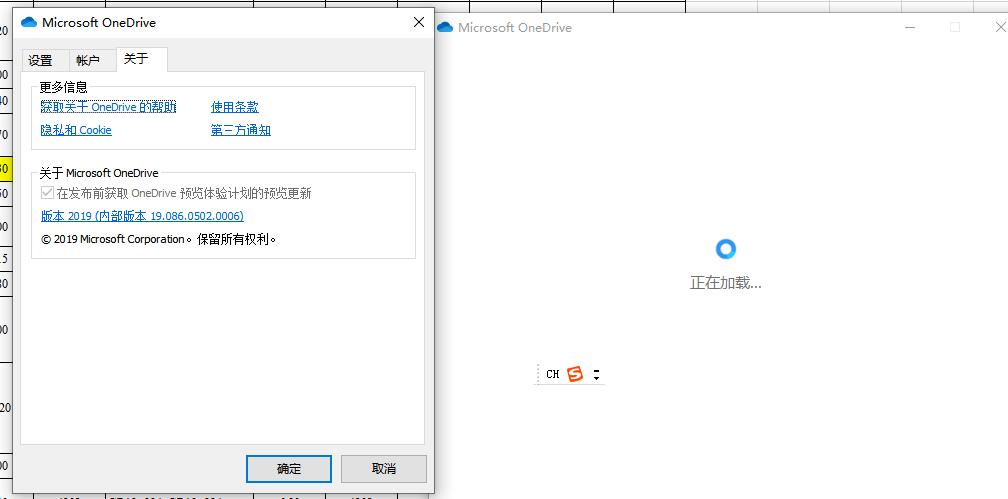Minimize the OneDrive loading window
Screen dimensions: 1008x499
pos(910,27)
